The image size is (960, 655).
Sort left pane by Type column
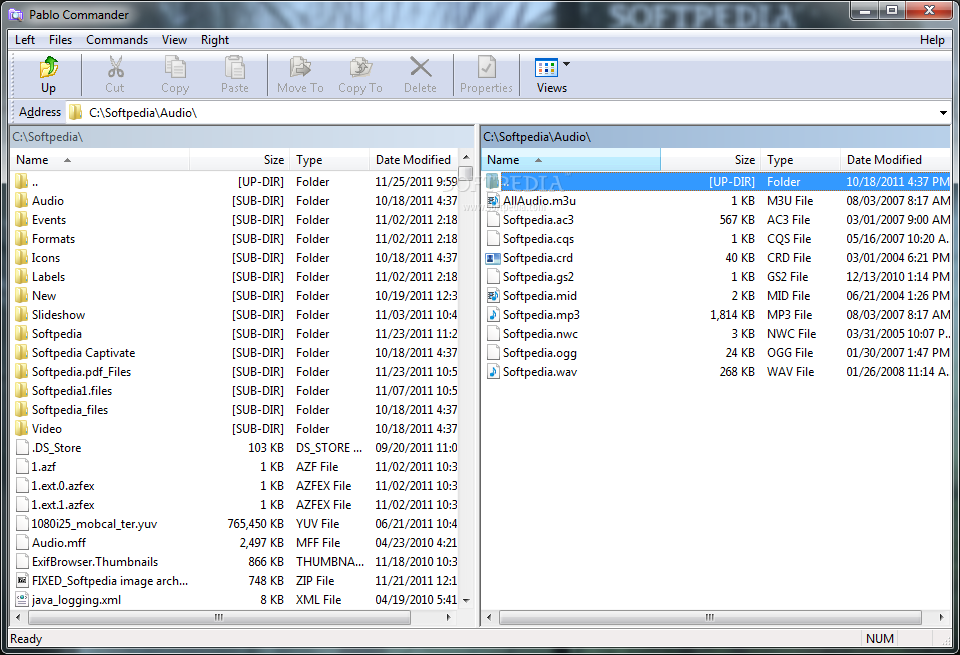click(x=329, y=160)
